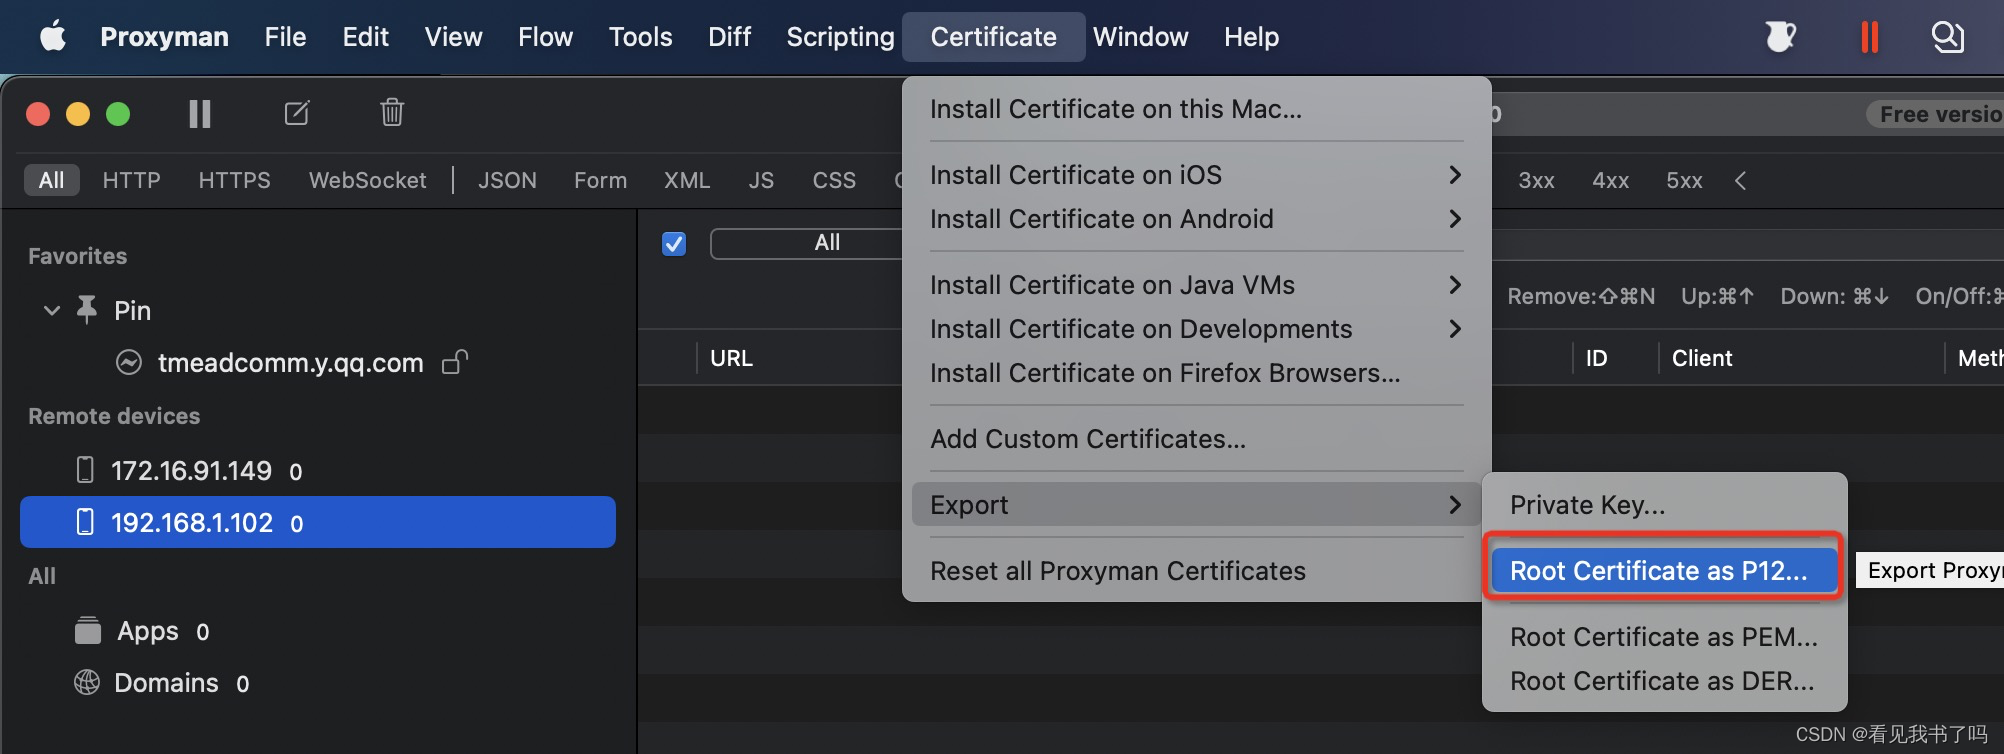This screenshot has width=2004, height=754.
Task: Click the Proxyman cup menu bar icon
Action: click(1780, 37)
